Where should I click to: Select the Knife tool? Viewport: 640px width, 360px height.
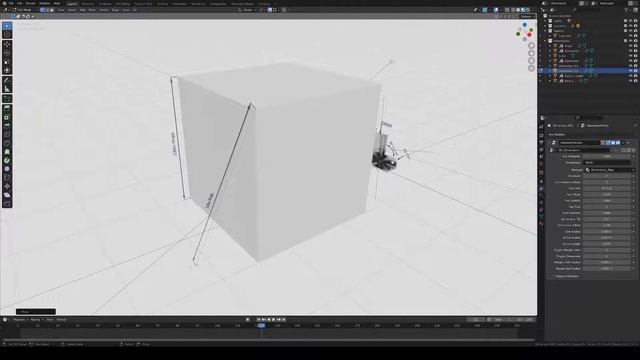[x=7, y=143]
